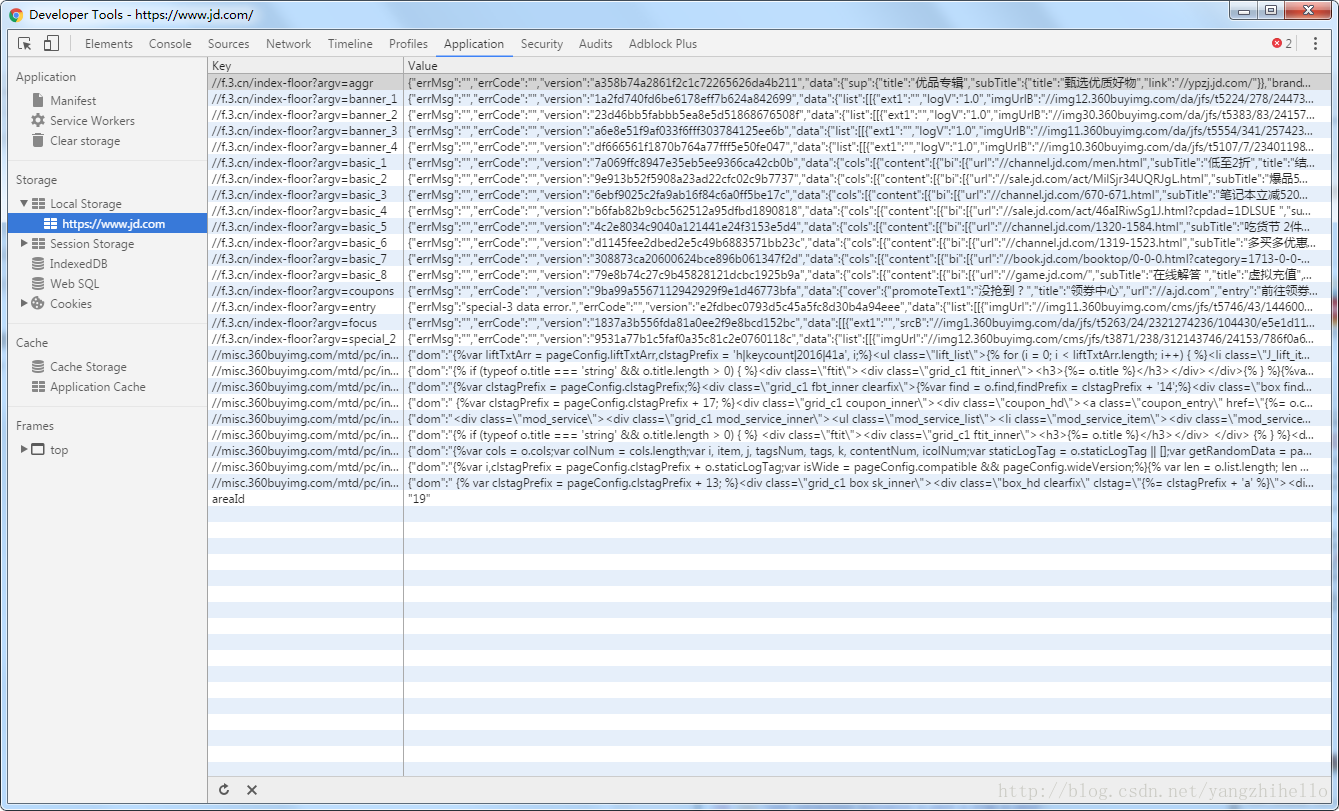Open Clear storage in the sidebar
Screen dimensions: 1339x811
click(x=85, y=141)
